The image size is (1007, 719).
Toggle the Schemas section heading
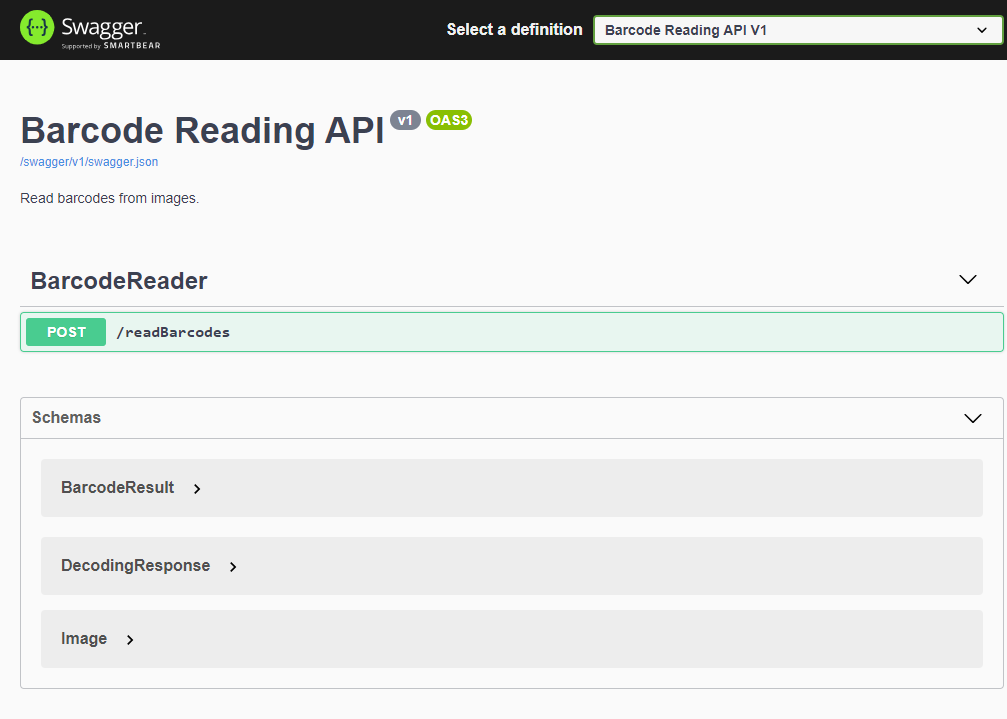point(66,418)
